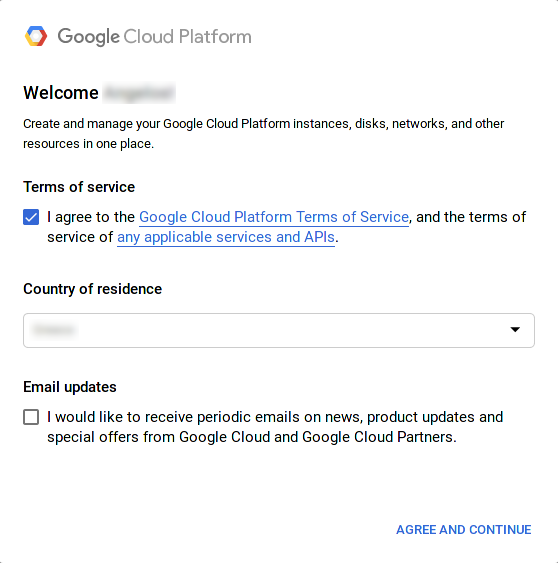
Task: Click the gray 'Cloud Platform' part of the title
Action: [x=187, y=37]
